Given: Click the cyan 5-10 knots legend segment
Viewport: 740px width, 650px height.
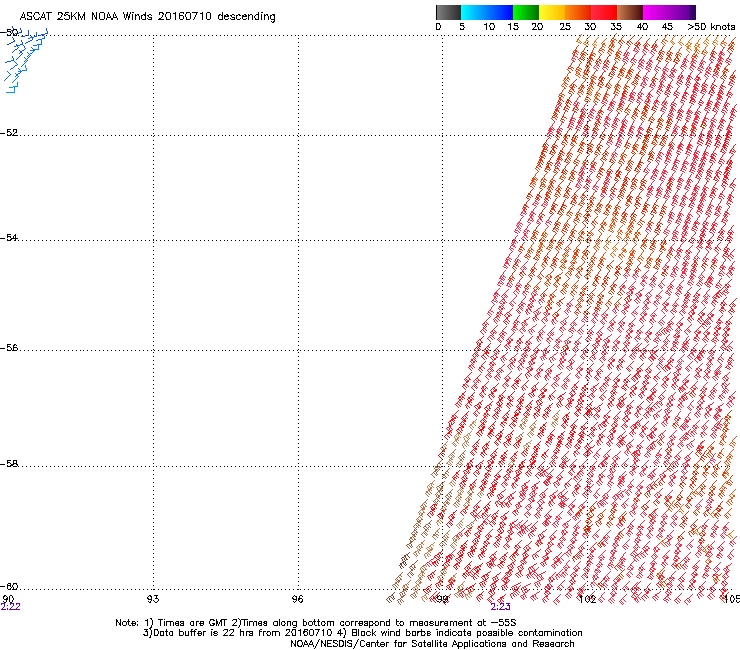Looking at the screenshot, I should [x=474, y=12].
